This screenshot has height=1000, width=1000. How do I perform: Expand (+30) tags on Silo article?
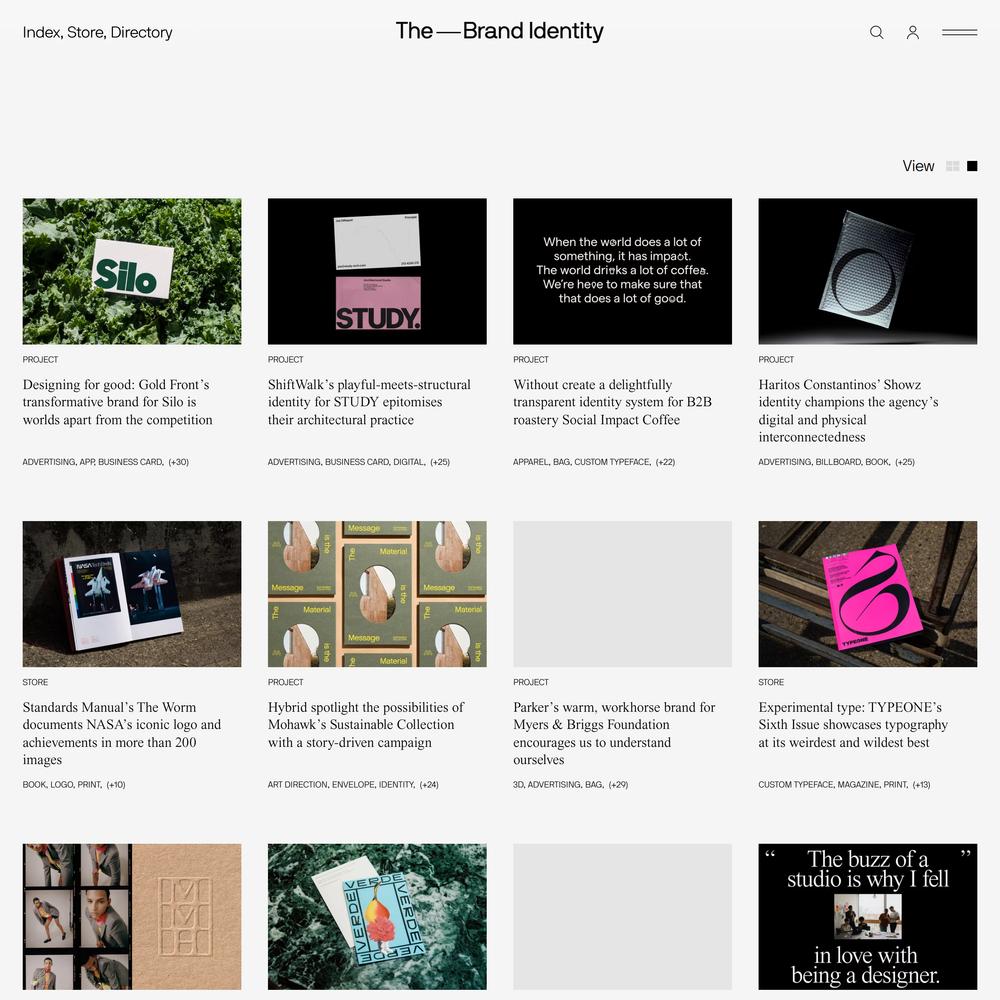tap(179, 462)
